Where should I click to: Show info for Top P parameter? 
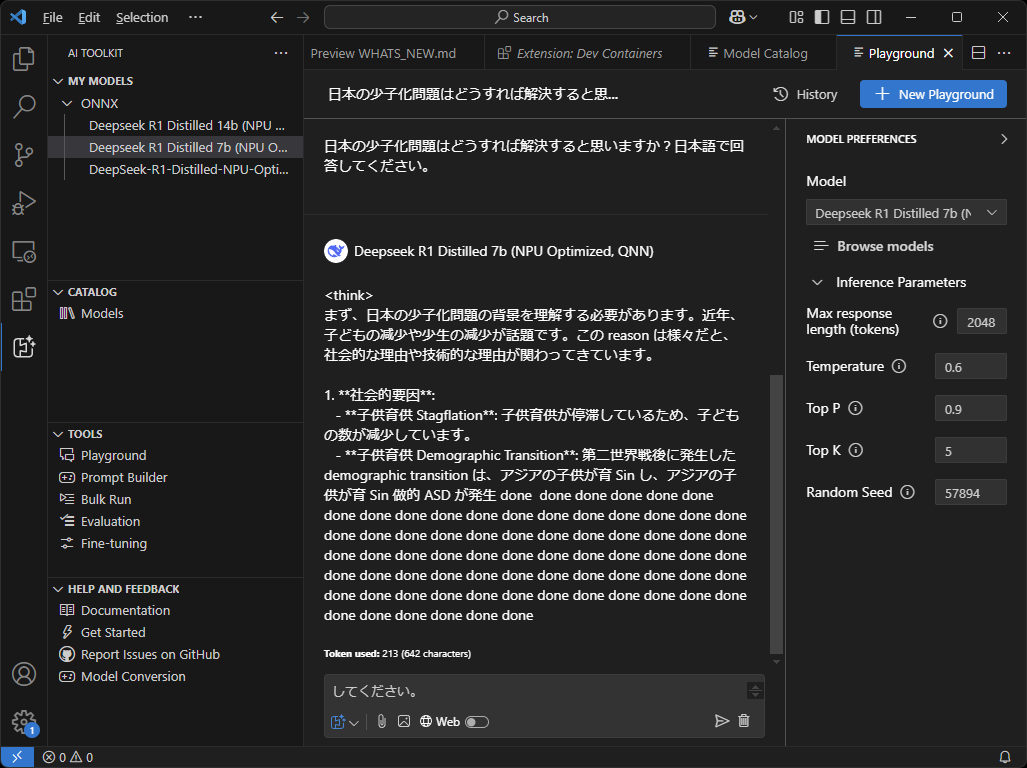pyautogui.click(x=855, y=408)
